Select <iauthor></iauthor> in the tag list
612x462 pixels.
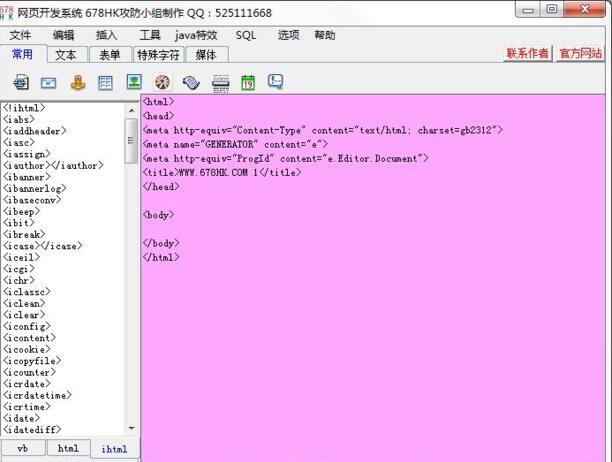pyautogui.click(x=53, y=165)
